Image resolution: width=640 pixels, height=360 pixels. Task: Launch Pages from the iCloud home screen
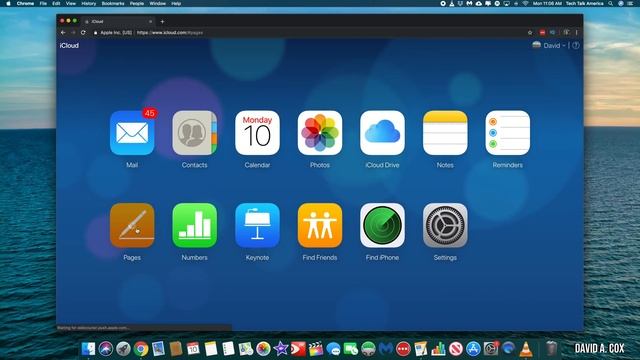(x=132, y=225)
